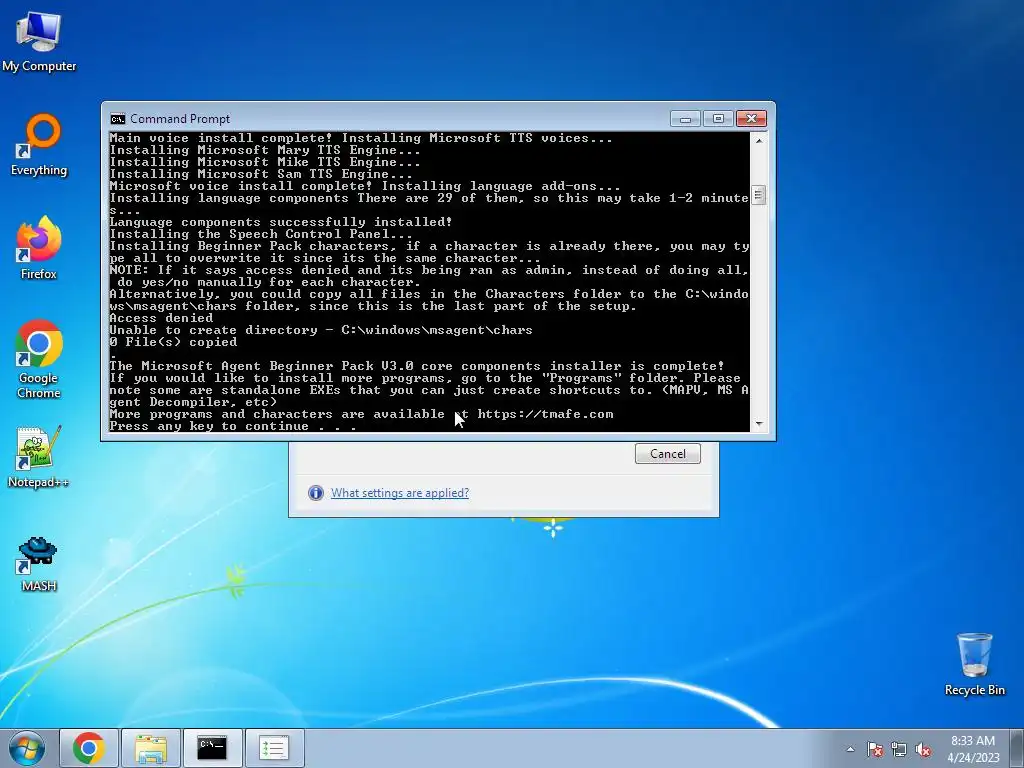Click the '0 File(s) copied' line
This screenshot has height=768, width=1024.
173,342
